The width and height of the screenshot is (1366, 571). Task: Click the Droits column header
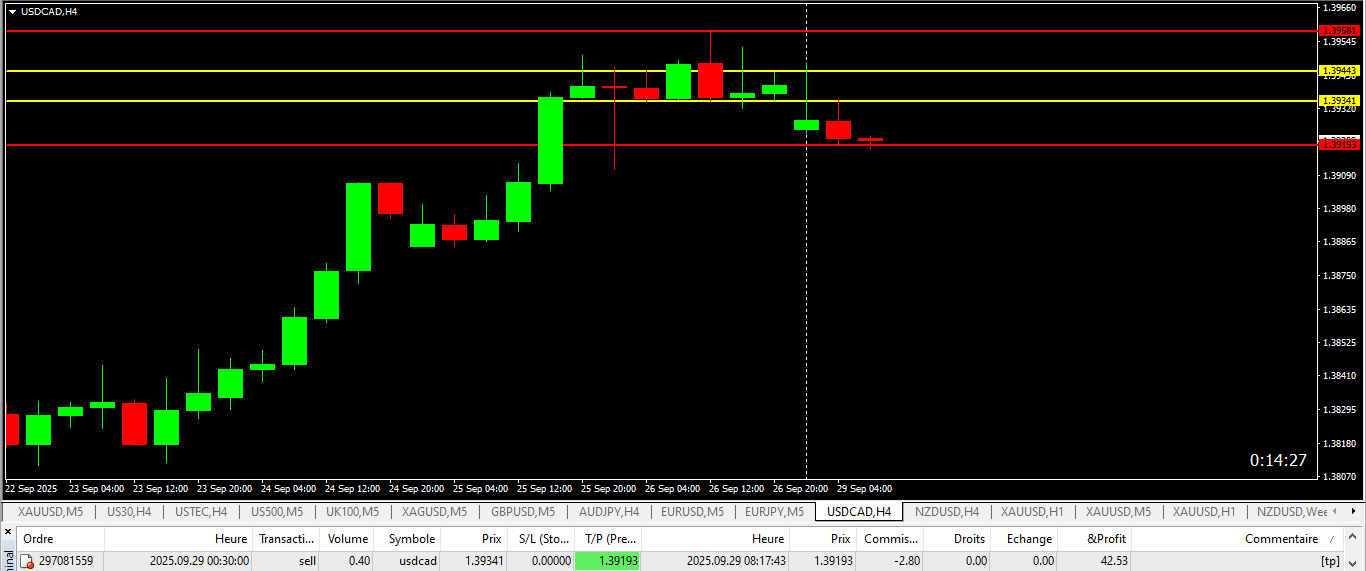[957, 538]
